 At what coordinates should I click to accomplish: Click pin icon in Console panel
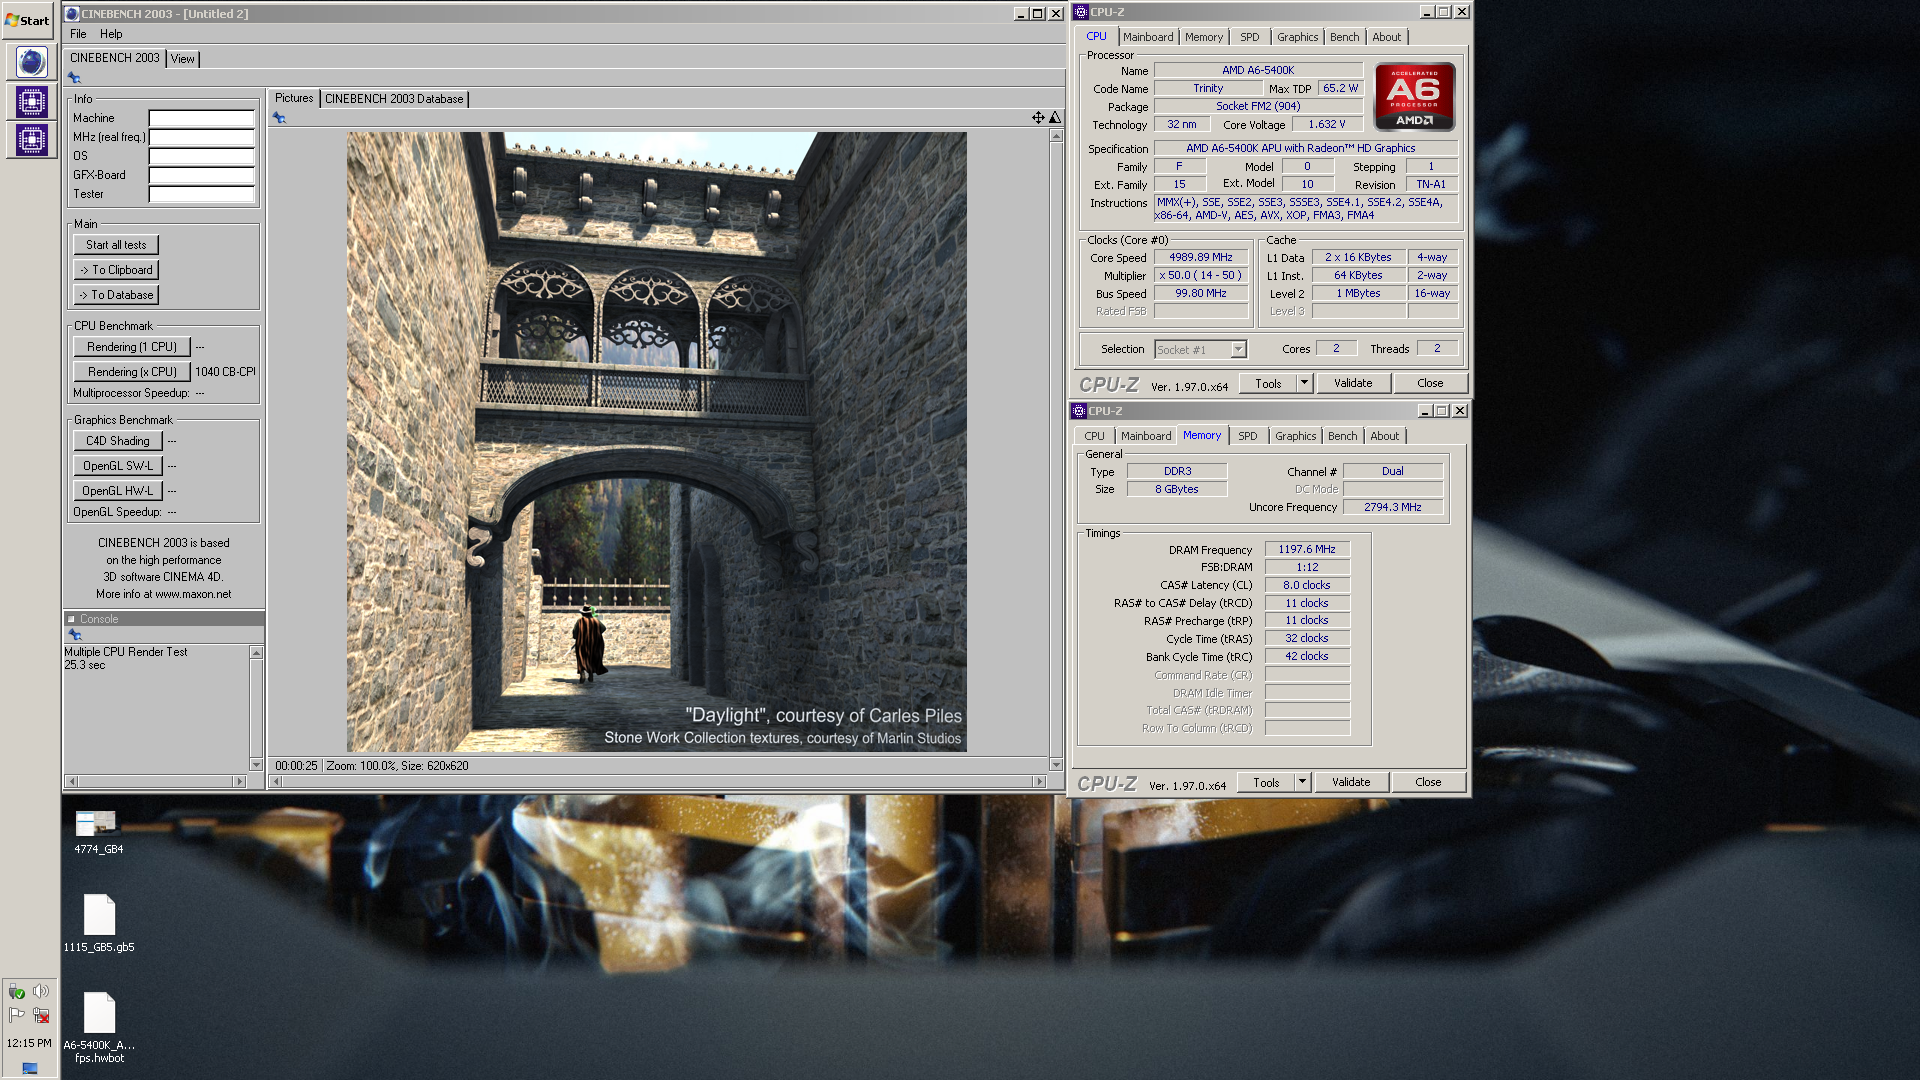tap(74, 634)
